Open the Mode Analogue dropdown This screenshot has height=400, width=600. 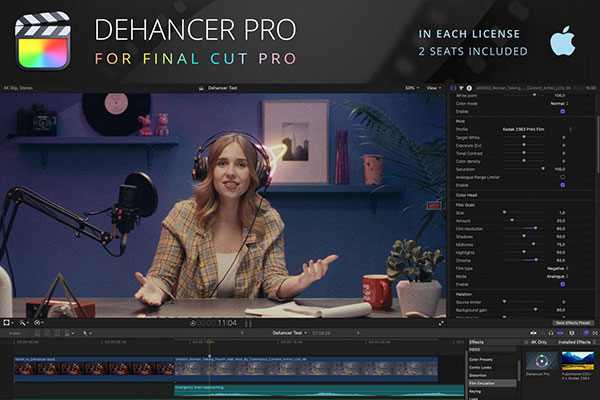pyautogui.click(x=558, y=276)
